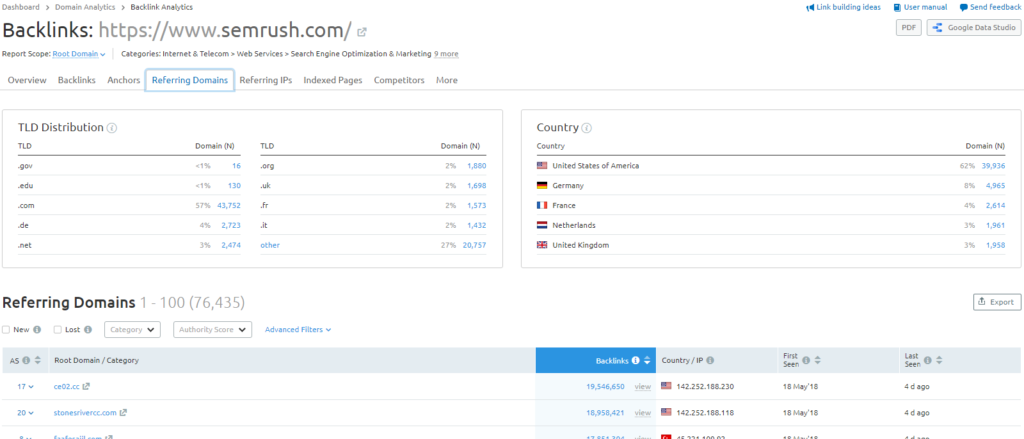Click the Root Domain / Category column header
The width and height of the screenshot is (1024, 439).
pos(96,361)
